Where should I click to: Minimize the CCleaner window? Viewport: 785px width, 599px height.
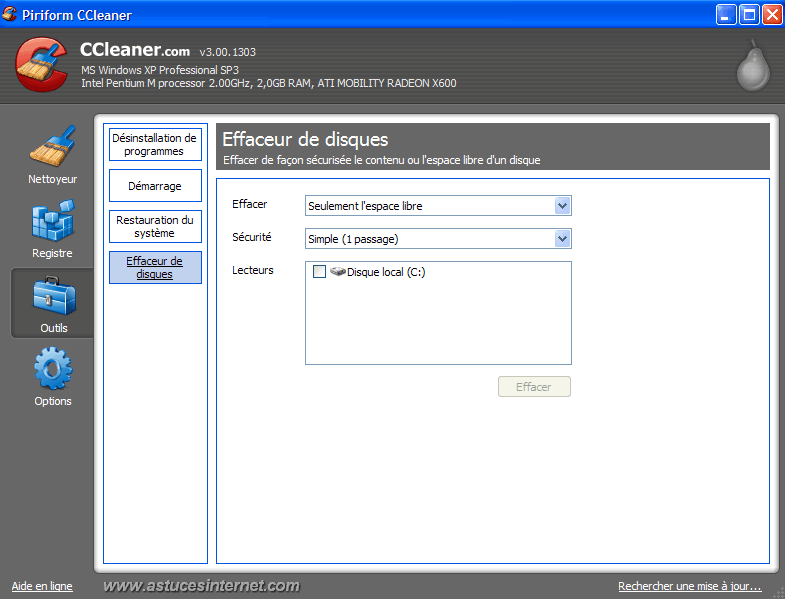726,15
